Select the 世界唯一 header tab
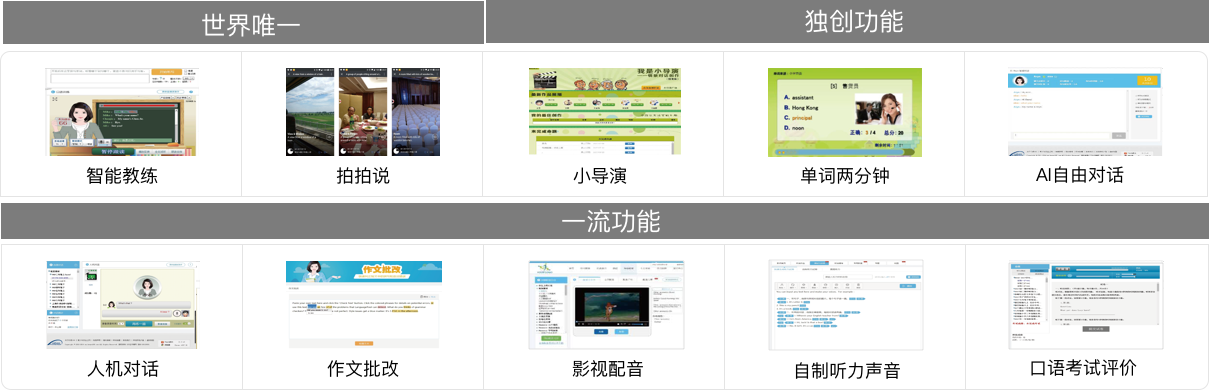The image size is (1209, 390). pyautogui.click(x=243, y=23)
